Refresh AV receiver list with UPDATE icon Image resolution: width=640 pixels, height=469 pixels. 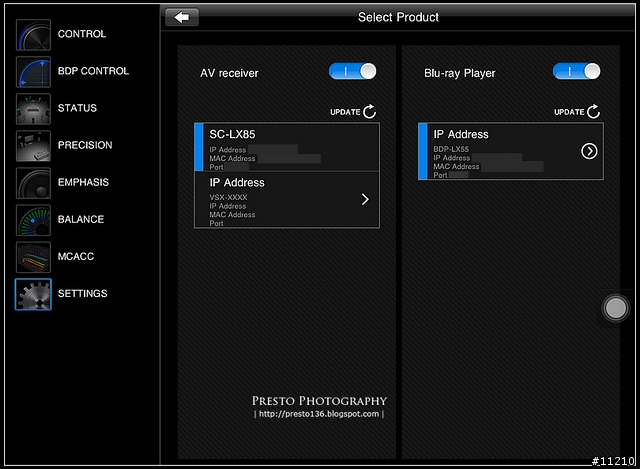(370, 111)
